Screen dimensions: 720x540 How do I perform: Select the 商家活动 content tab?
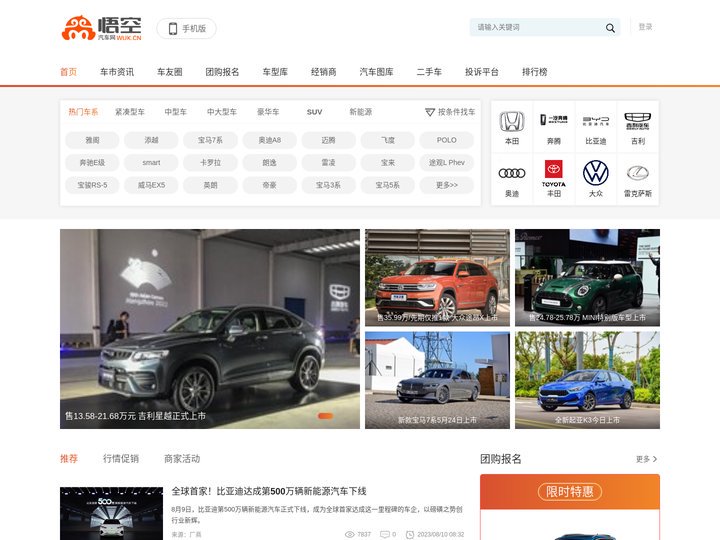click(x=182, y=458)
